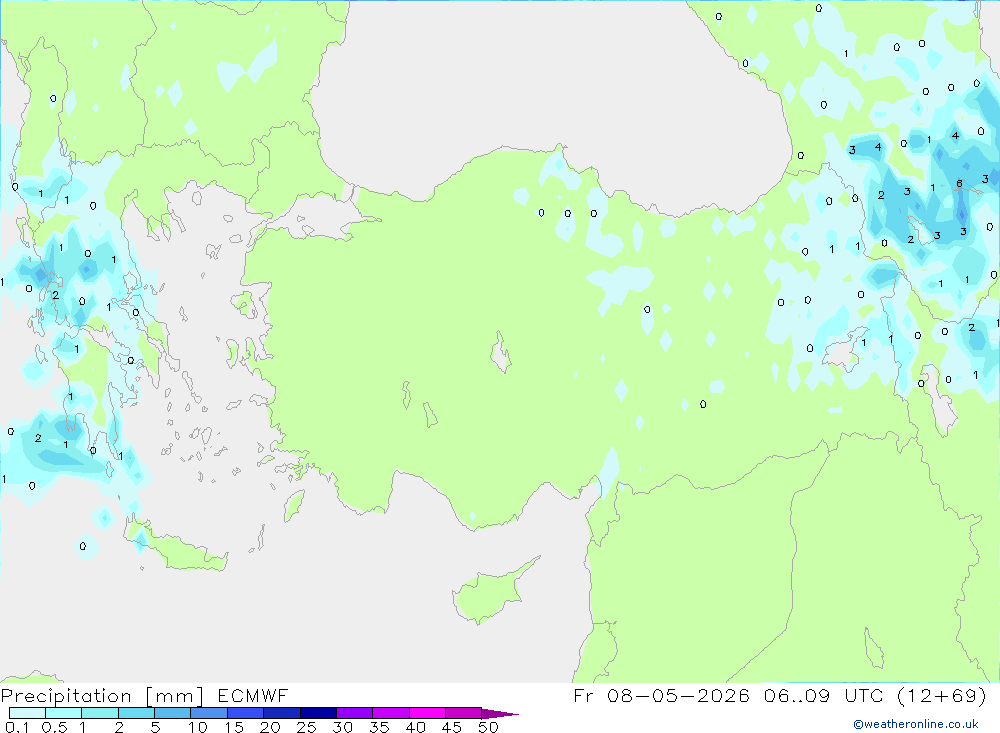The height and width of the screenshot is (733, 1000).
Task: Click the '10' legend scale label
Action: click(x=198, y=727)
